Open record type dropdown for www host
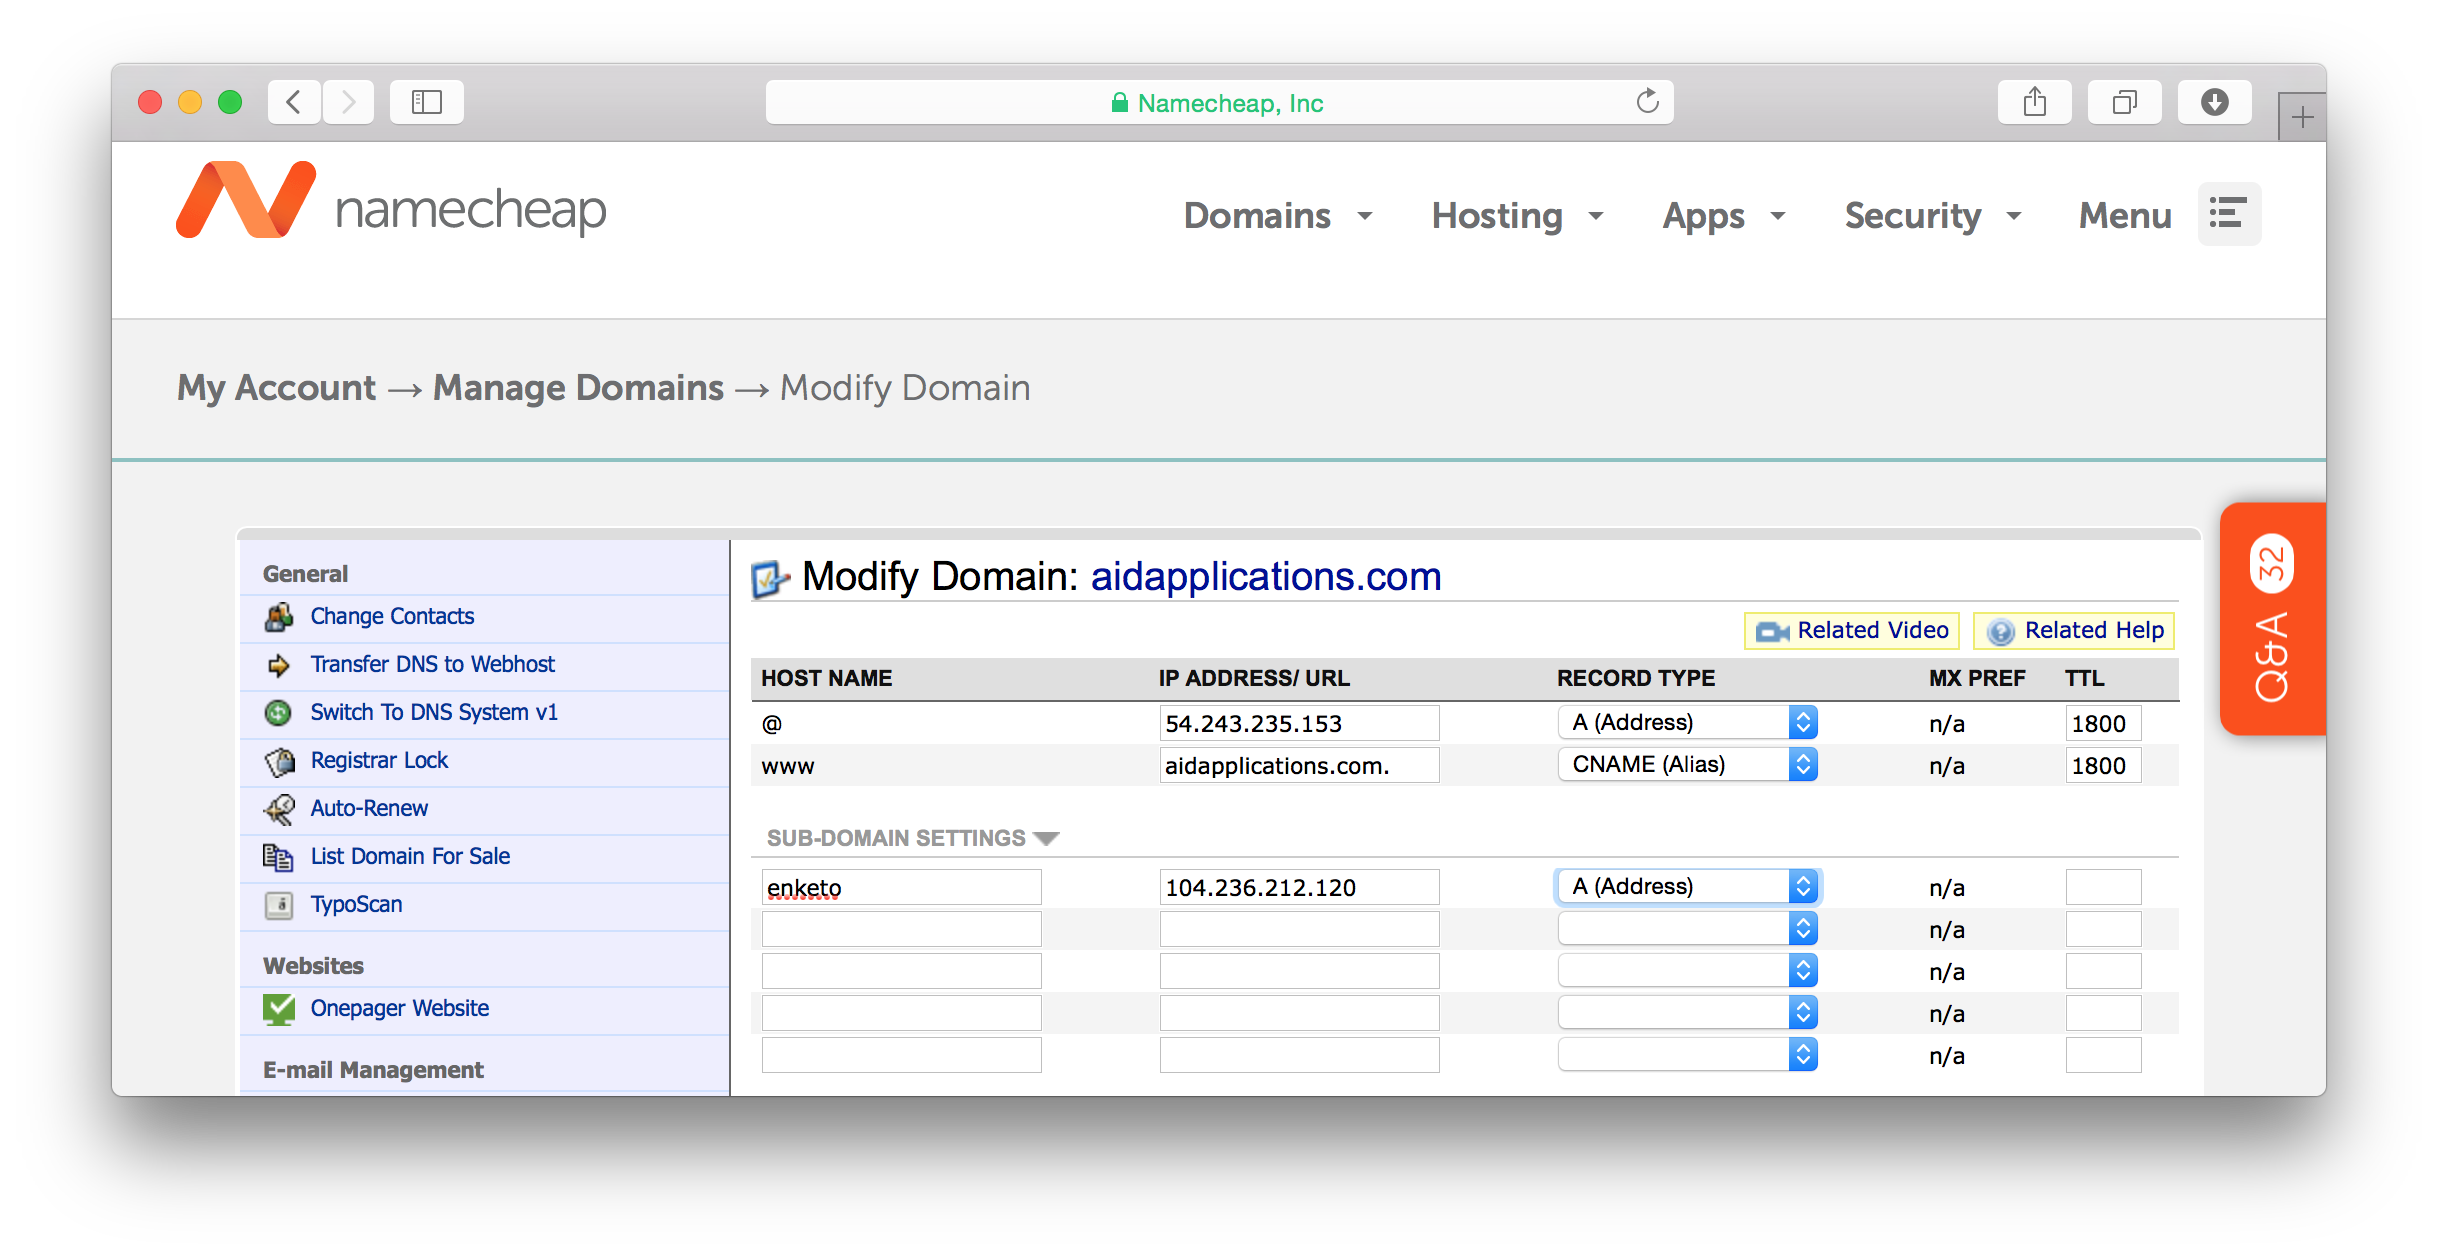 point(1687,764)
